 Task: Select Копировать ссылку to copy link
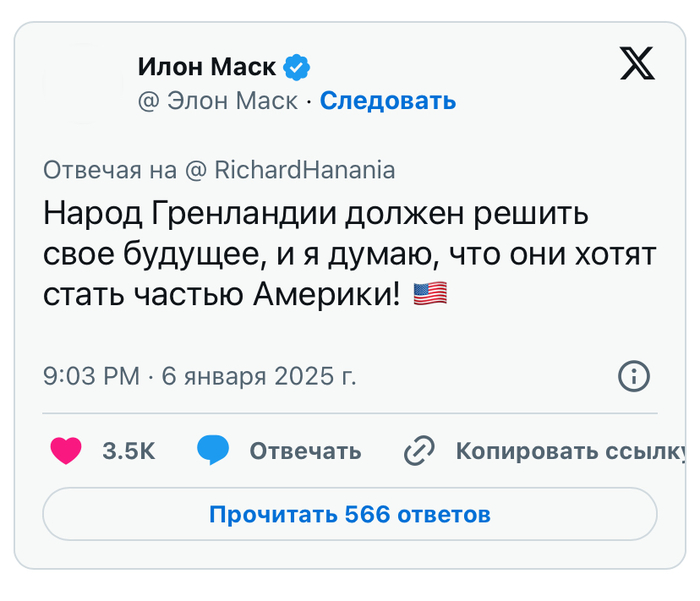570,451
